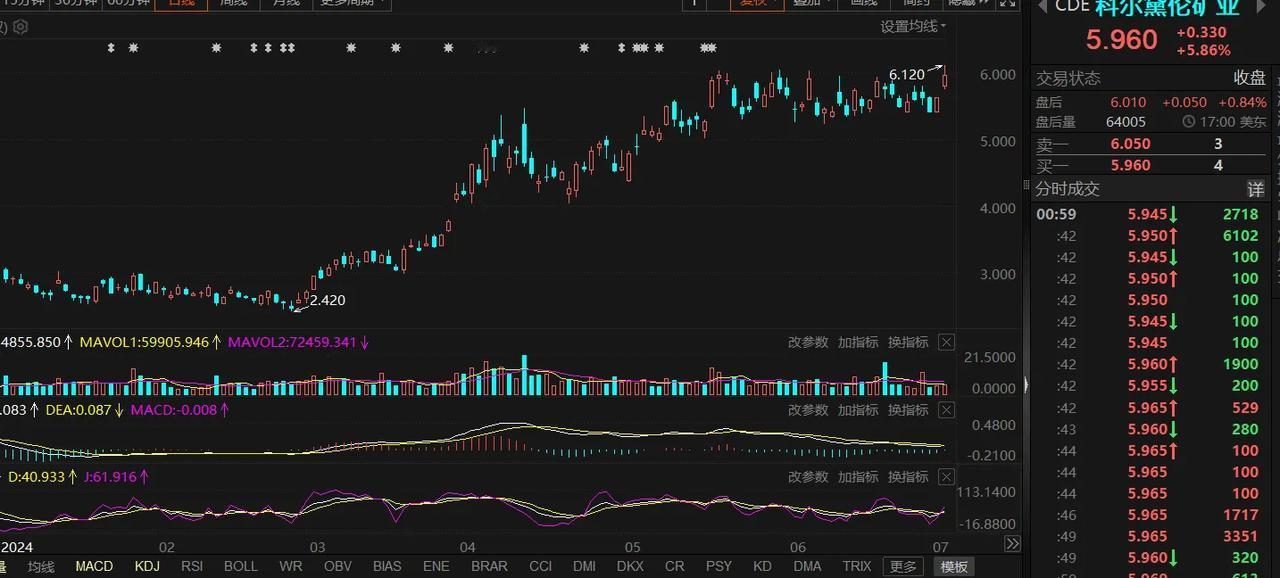Click the collapse handle beside volume axis
The image size is (1280, 578).
point(1026,384)
